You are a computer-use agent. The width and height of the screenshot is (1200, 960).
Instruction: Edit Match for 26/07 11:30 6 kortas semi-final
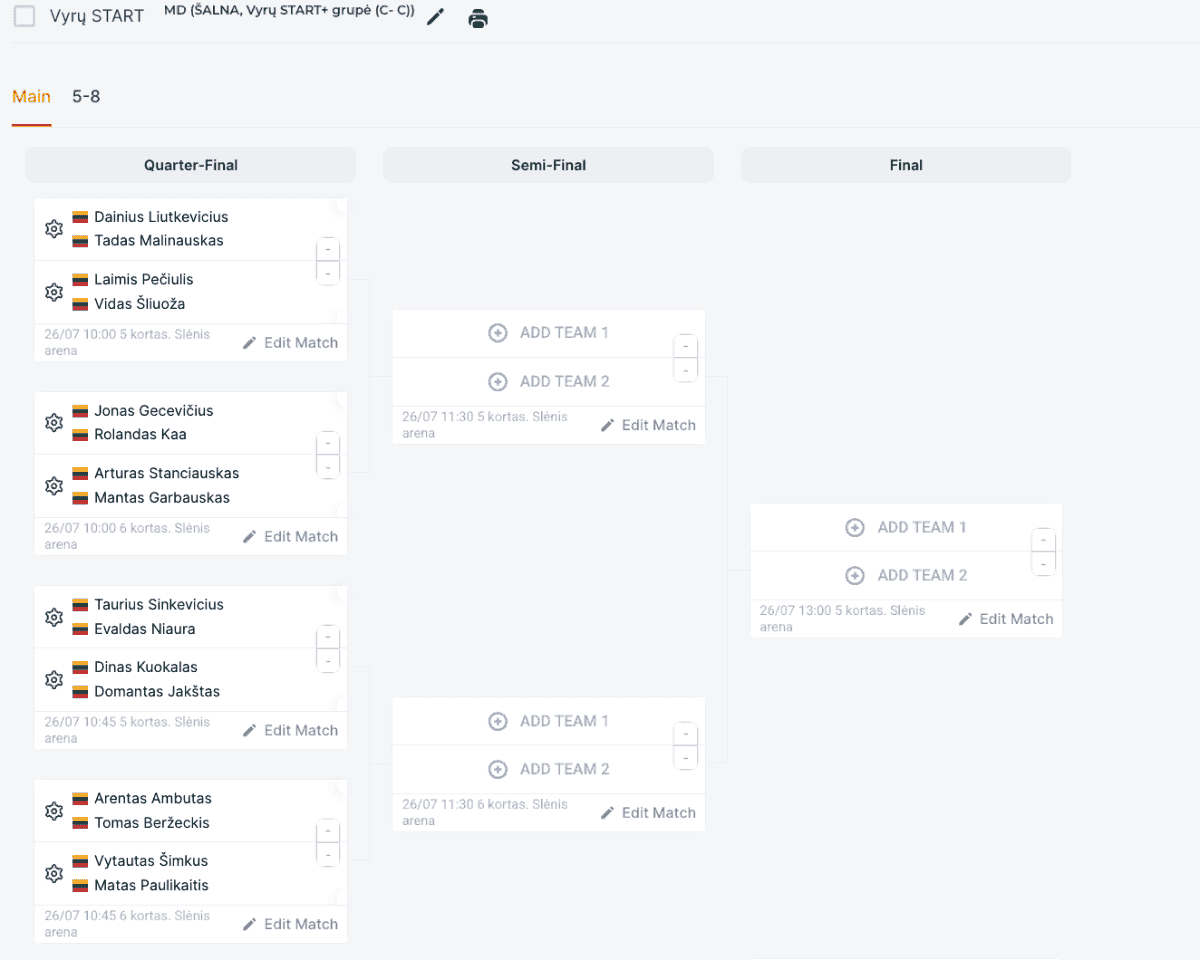pos(648,813)
